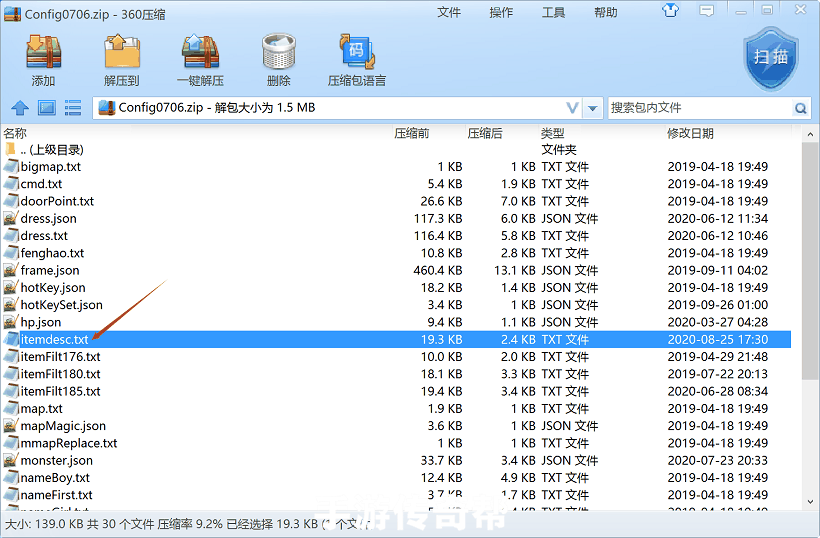The width and height of the screenshot is (820, 538).
Task: Select the ..(上级目录) parent directory row
Action: (x=396, y=150)
